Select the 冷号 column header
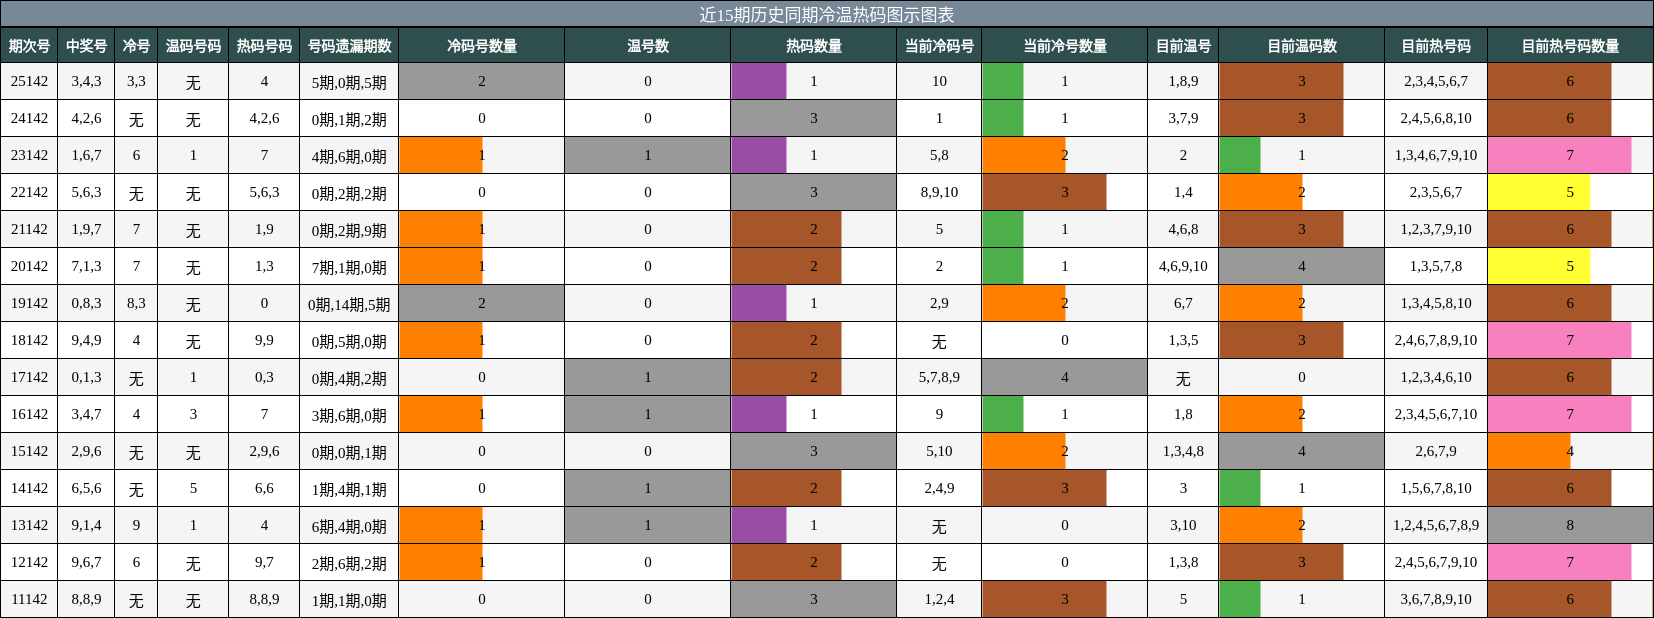This screenshot has width=1654, height=618. click(x=136, y=46)
